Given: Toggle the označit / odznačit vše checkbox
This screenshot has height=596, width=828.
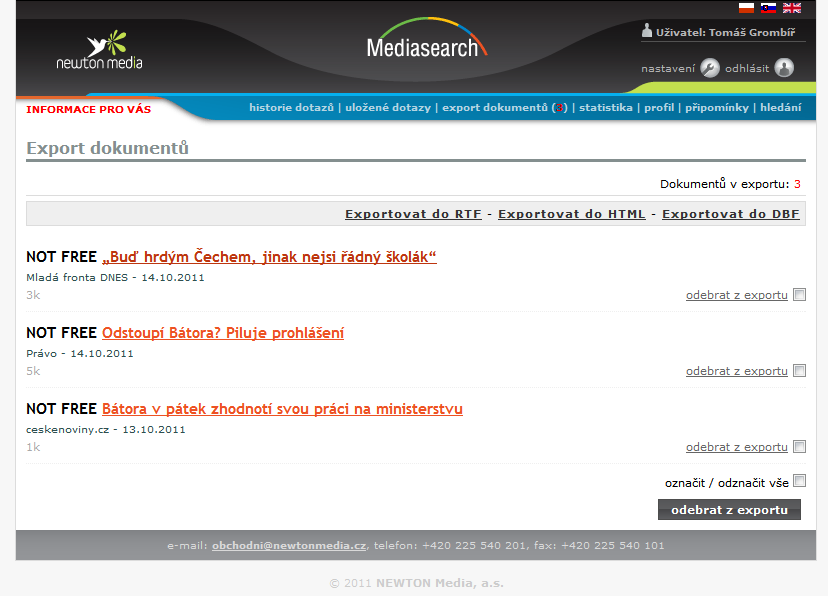Looking at the screenshot, I should 799,480.
